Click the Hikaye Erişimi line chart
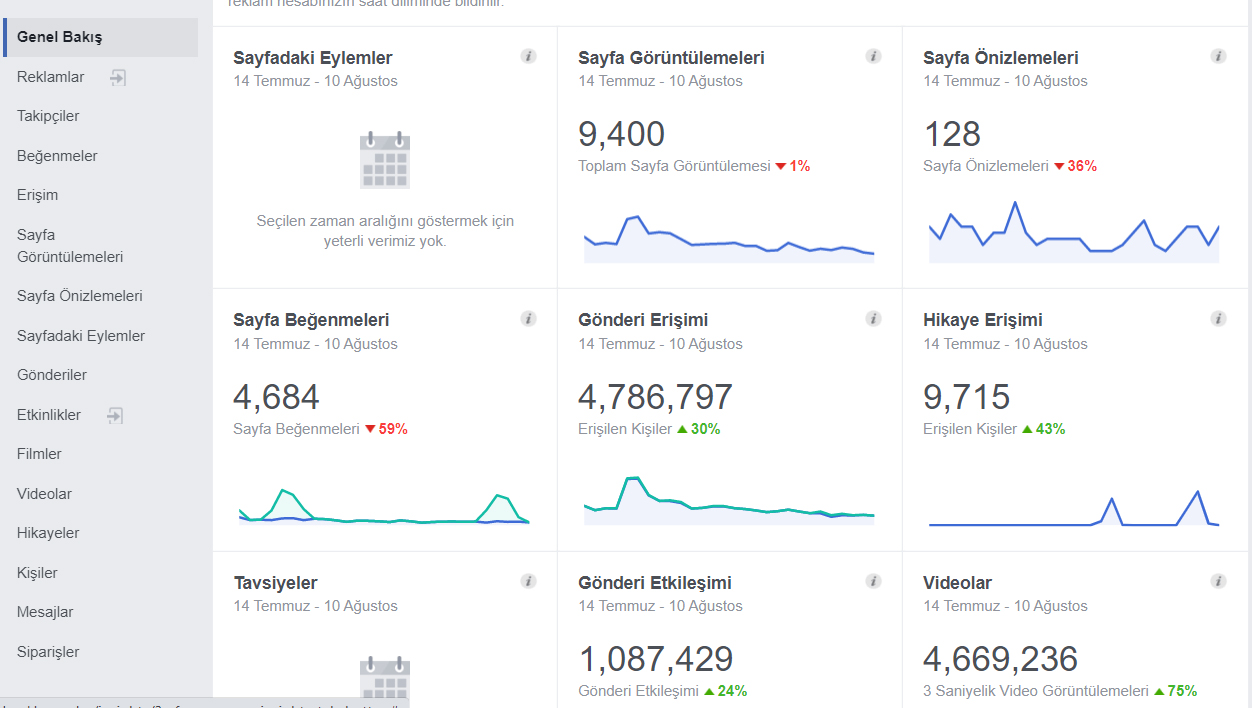This screenshot has height=708, width=1252. tap(1074, 508)
